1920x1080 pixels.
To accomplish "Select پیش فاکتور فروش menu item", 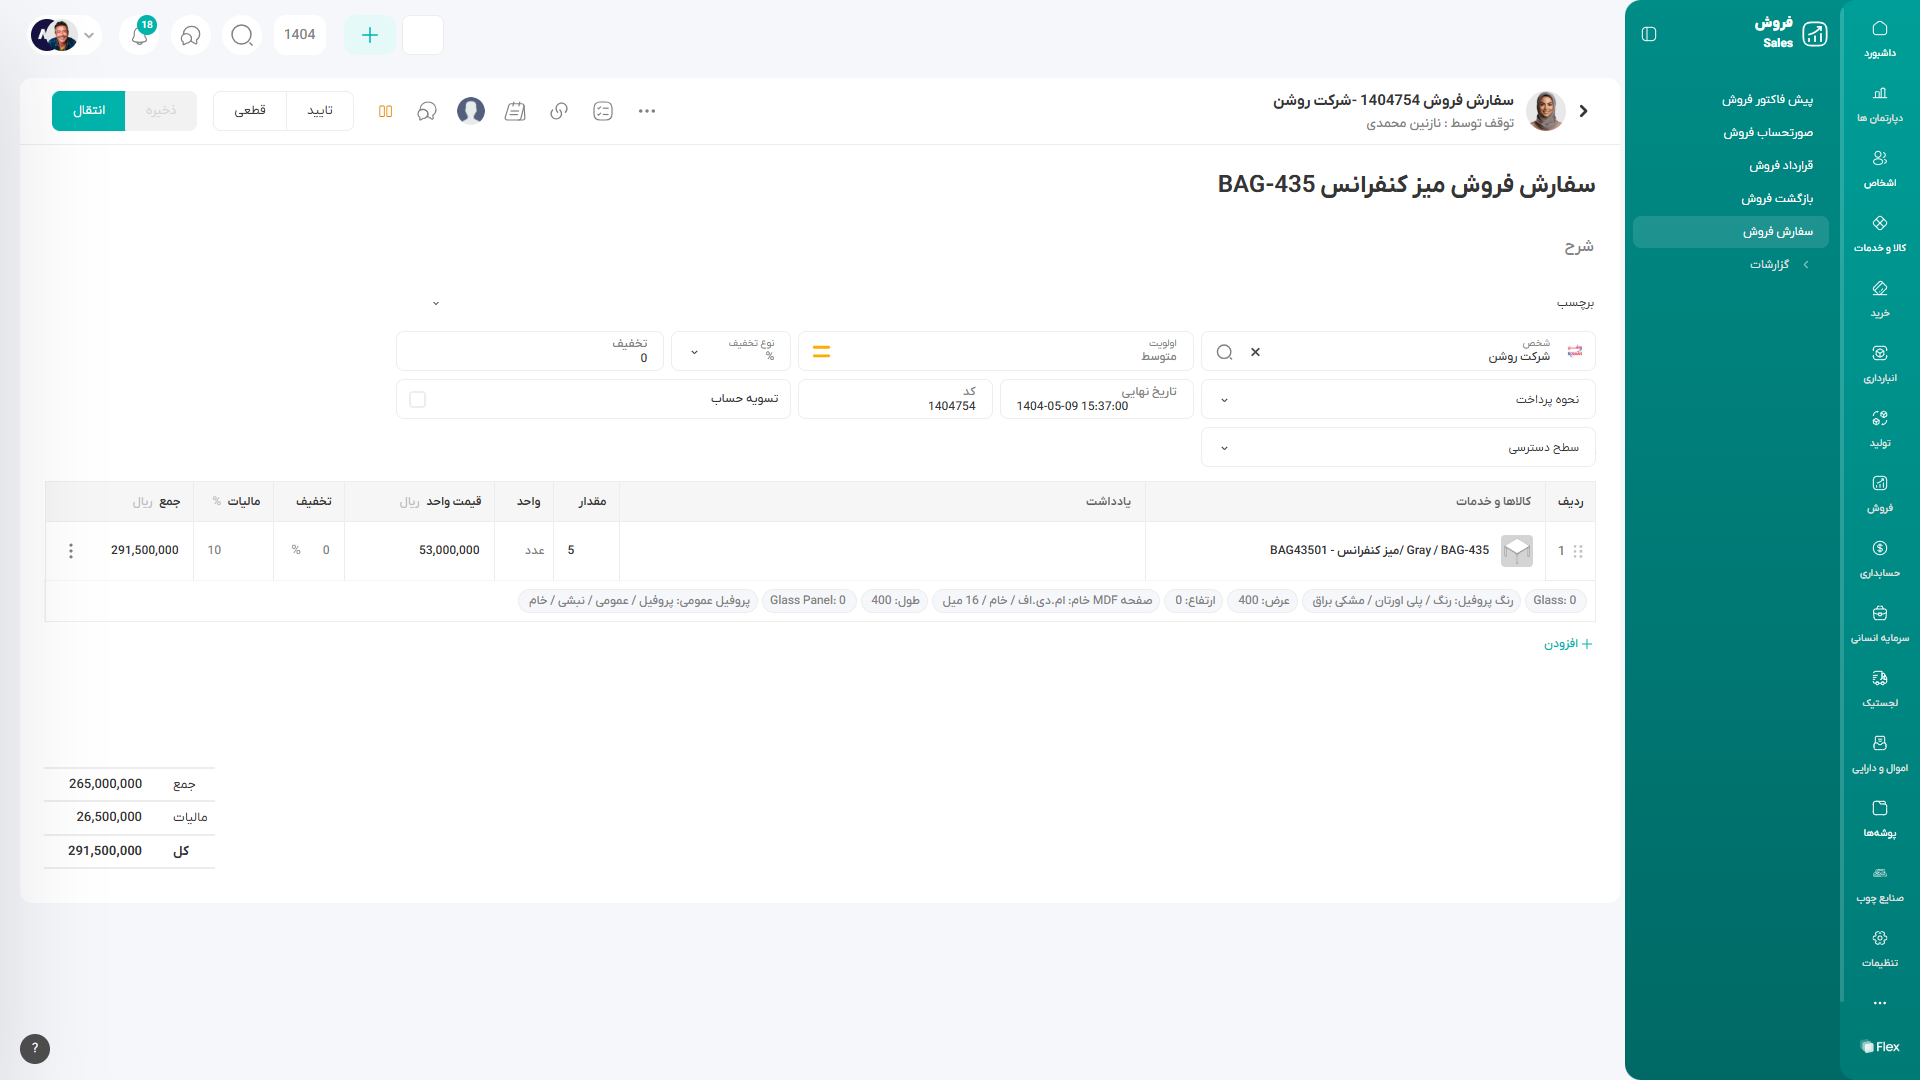I will [1766, 100].
